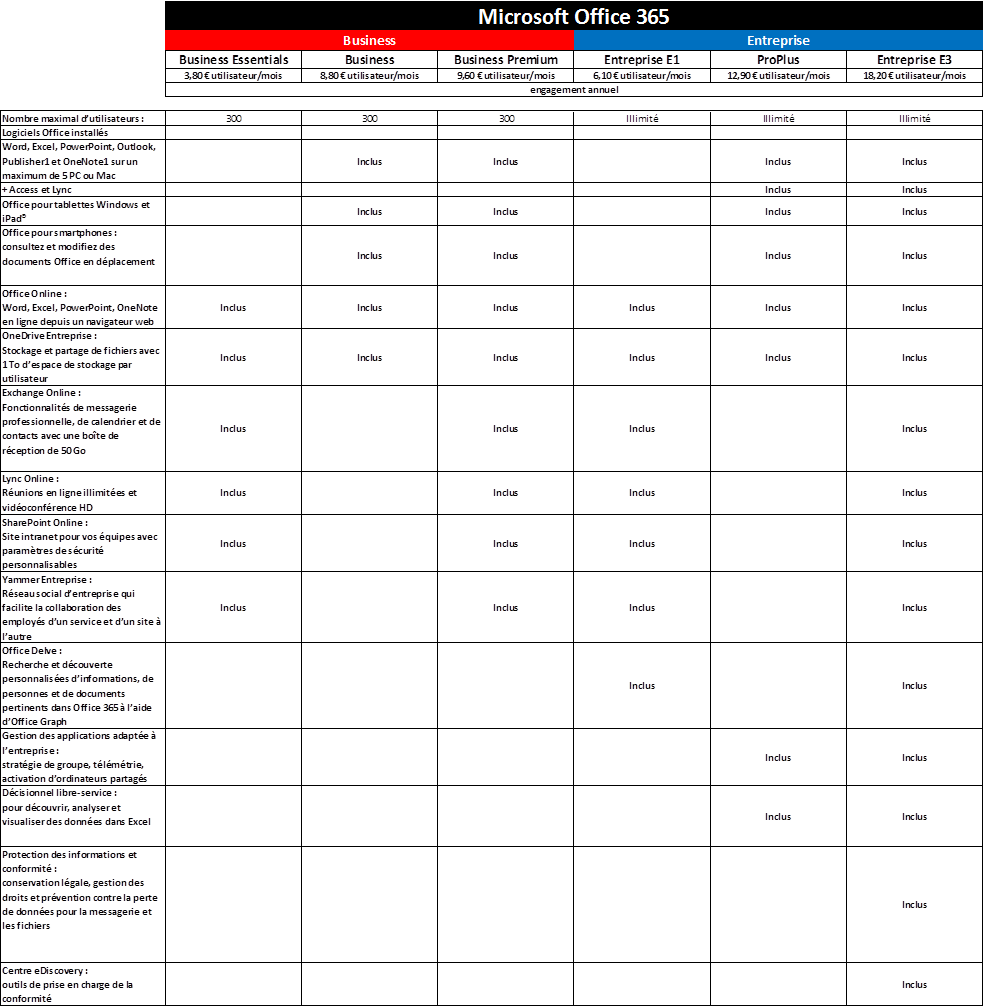Select the blue Entreprise category header

(x=778, y=40)
